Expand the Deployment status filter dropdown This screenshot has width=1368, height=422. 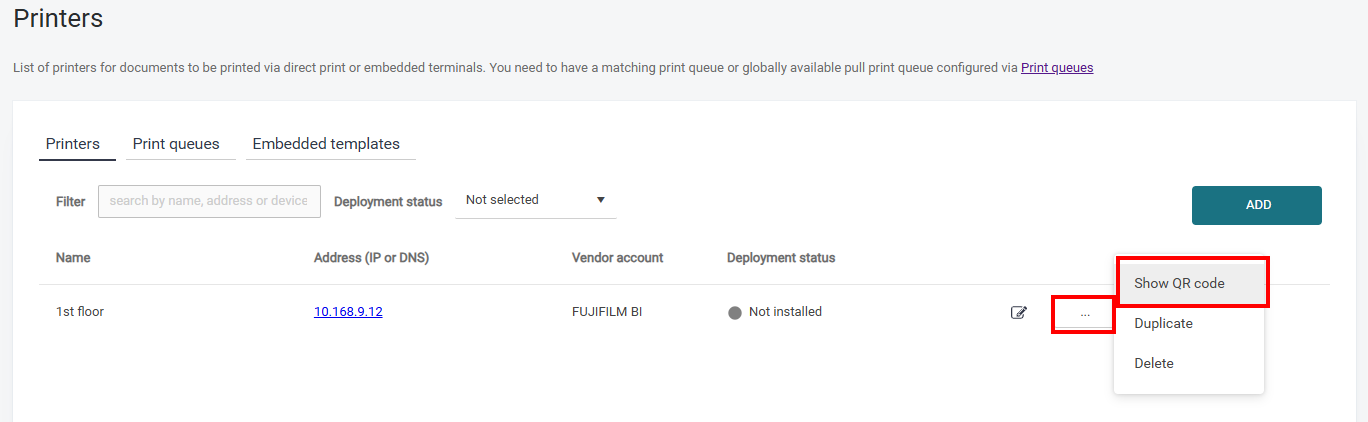pos(535,200)
